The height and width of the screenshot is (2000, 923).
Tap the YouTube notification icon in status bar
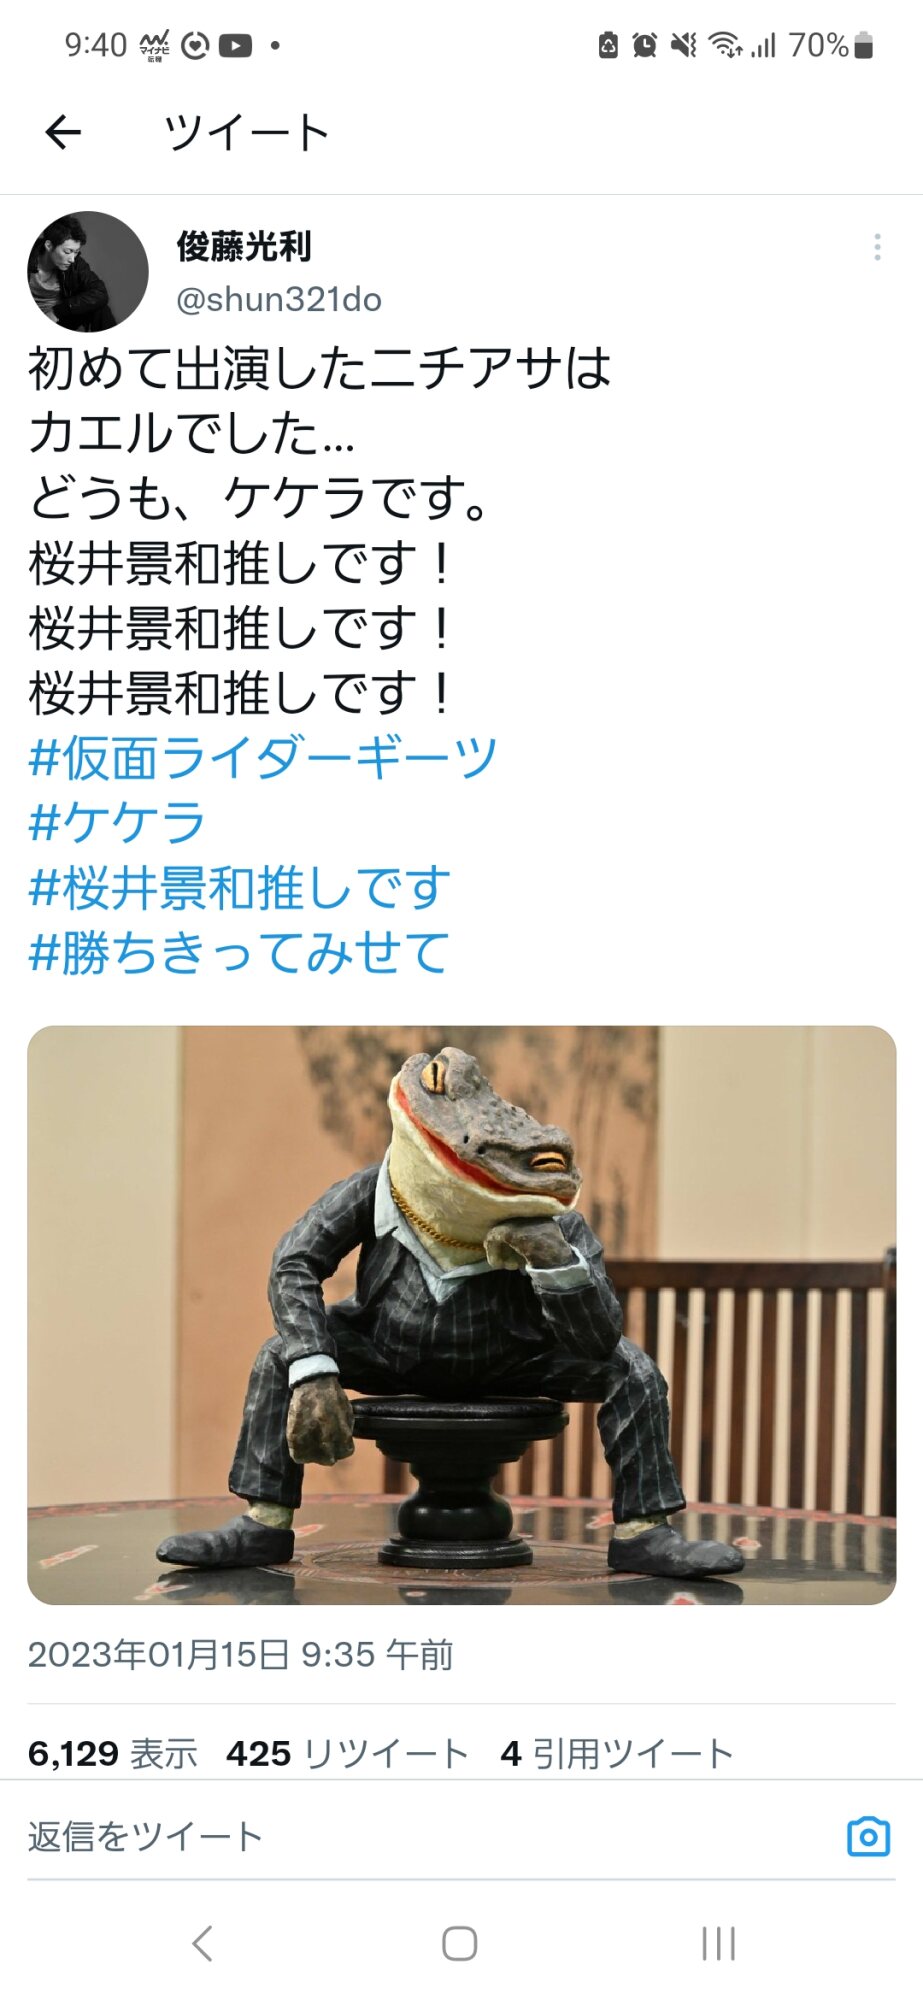click(235, 45)
